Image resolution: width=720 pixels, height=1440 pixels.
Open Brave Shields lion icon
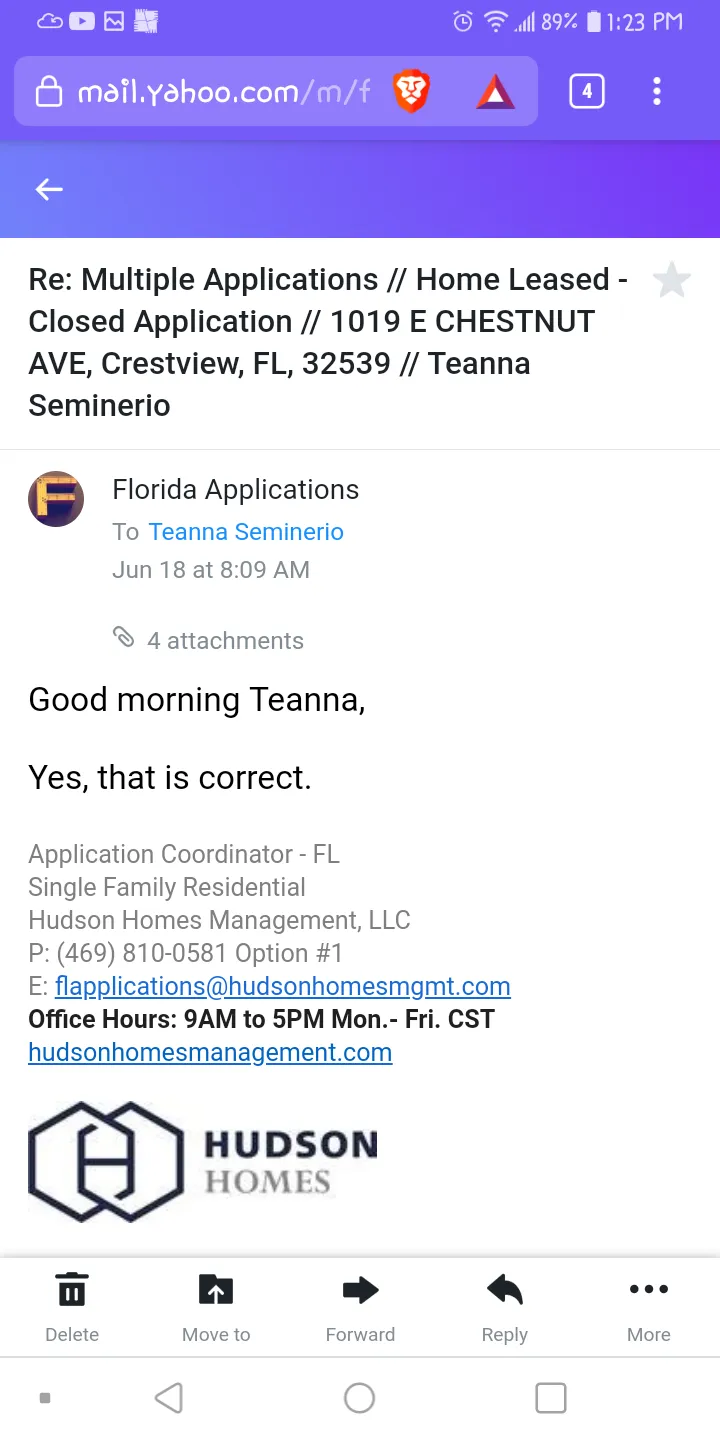coord(411,93)
